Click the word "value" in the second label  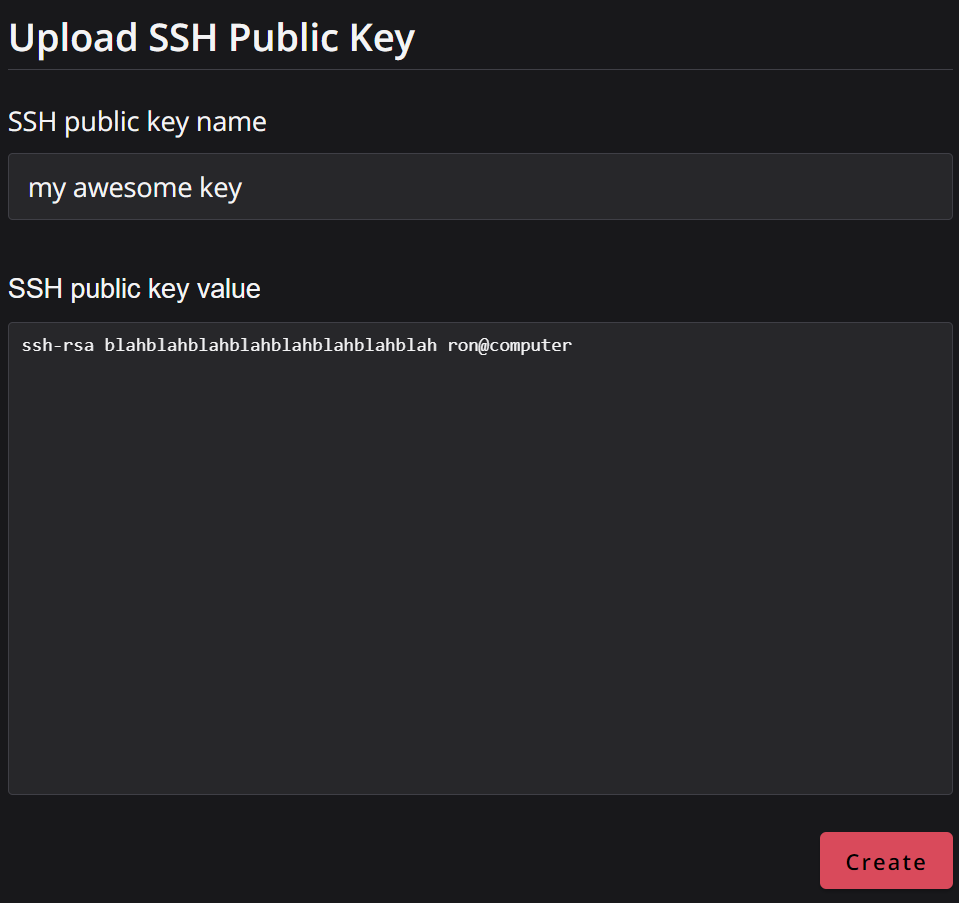pos(228,289)
